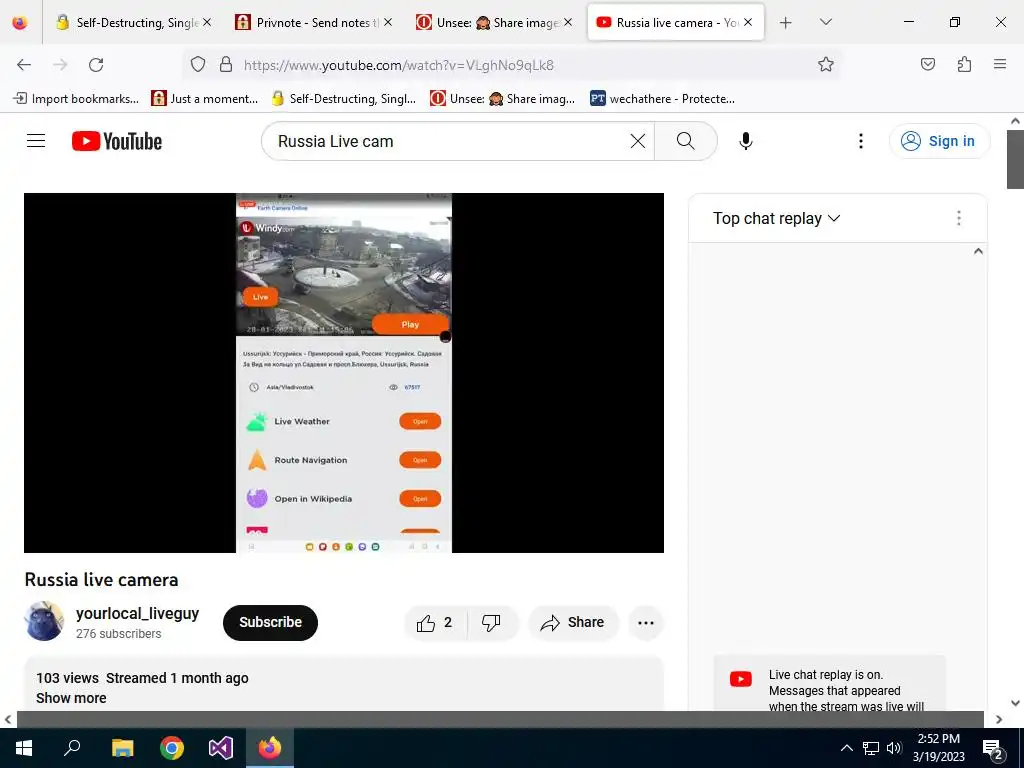Image resolution: width=1024 pixels, height=768 pixels.
Task: Open File Explorer from taskbar
Action: (x=122, y=748)
